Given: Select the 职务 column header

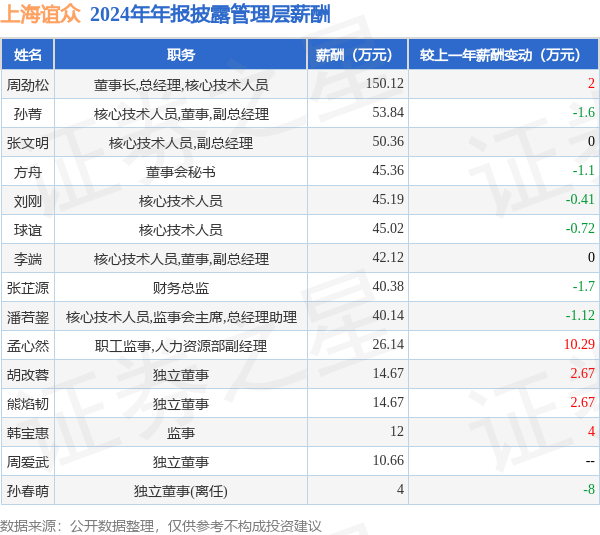Looking at the screenshot, I should point(181,55).
